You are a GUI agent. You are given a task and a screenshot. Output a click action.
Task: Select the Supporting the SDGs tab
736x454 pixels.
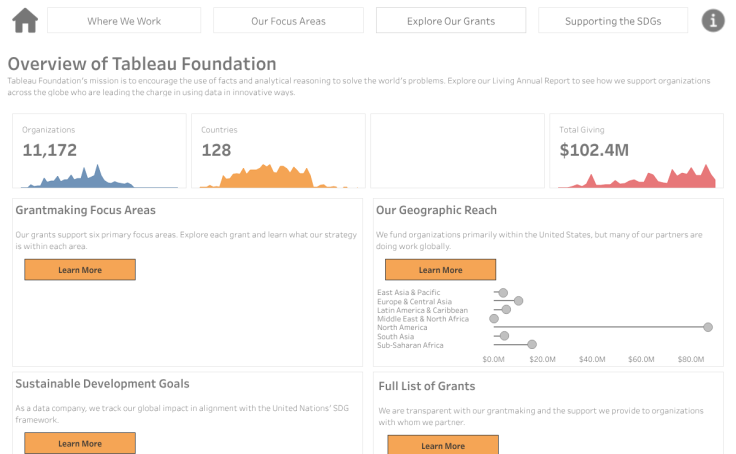[612, 21]
